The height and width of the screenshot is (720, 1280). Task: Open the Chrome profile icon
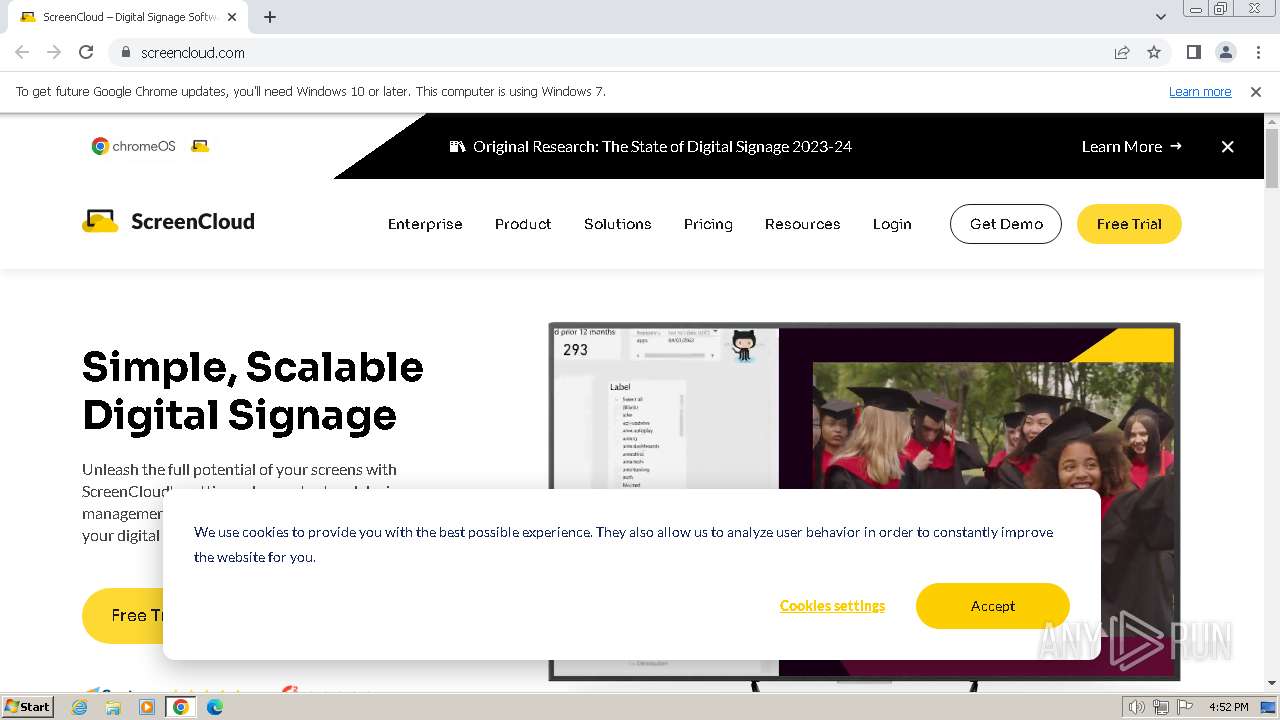pyautogui.click(x=1225, y=52)
